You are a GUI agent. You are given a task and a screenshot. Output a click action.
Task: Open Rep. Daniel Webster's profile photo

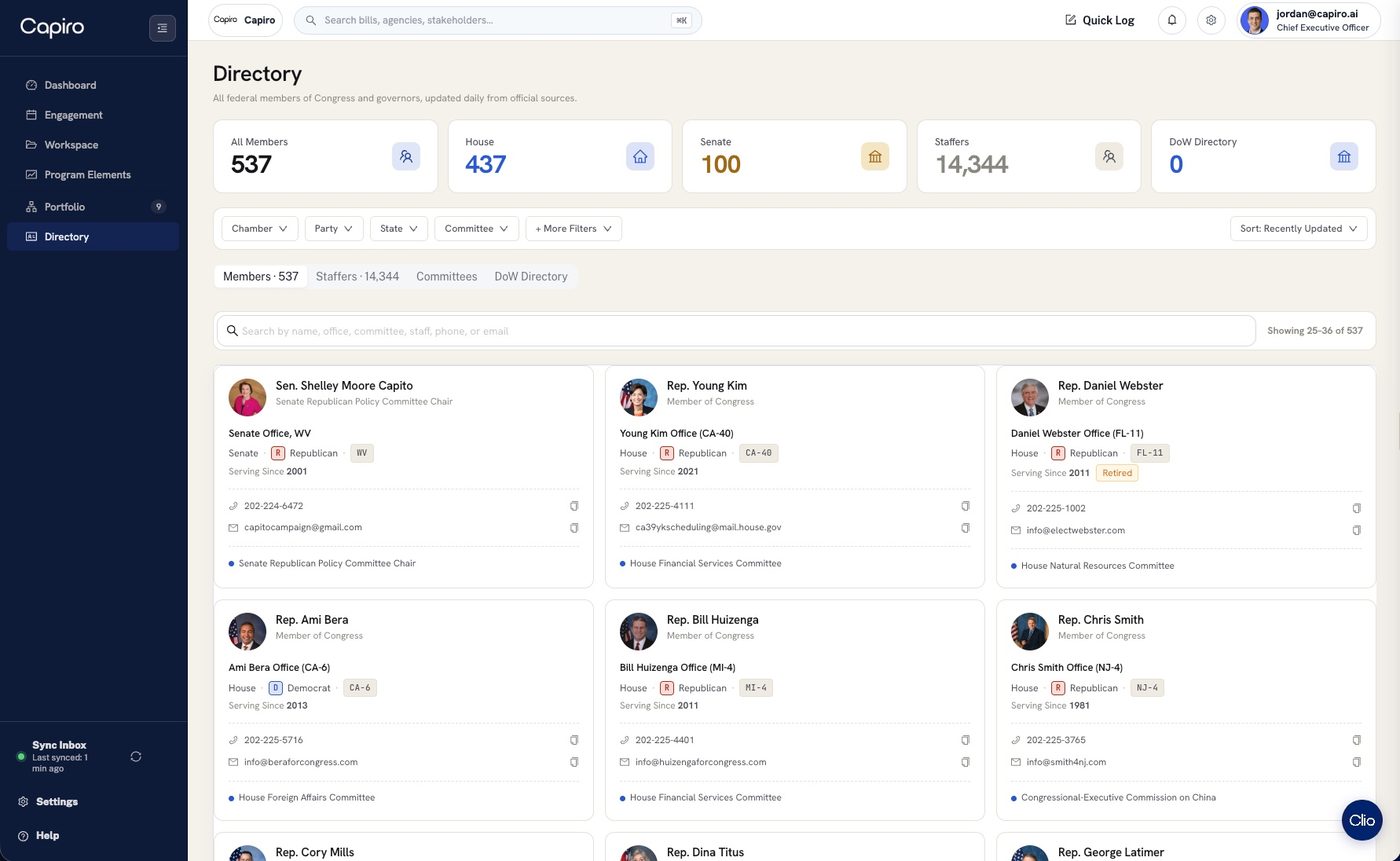click(1030, 397)
